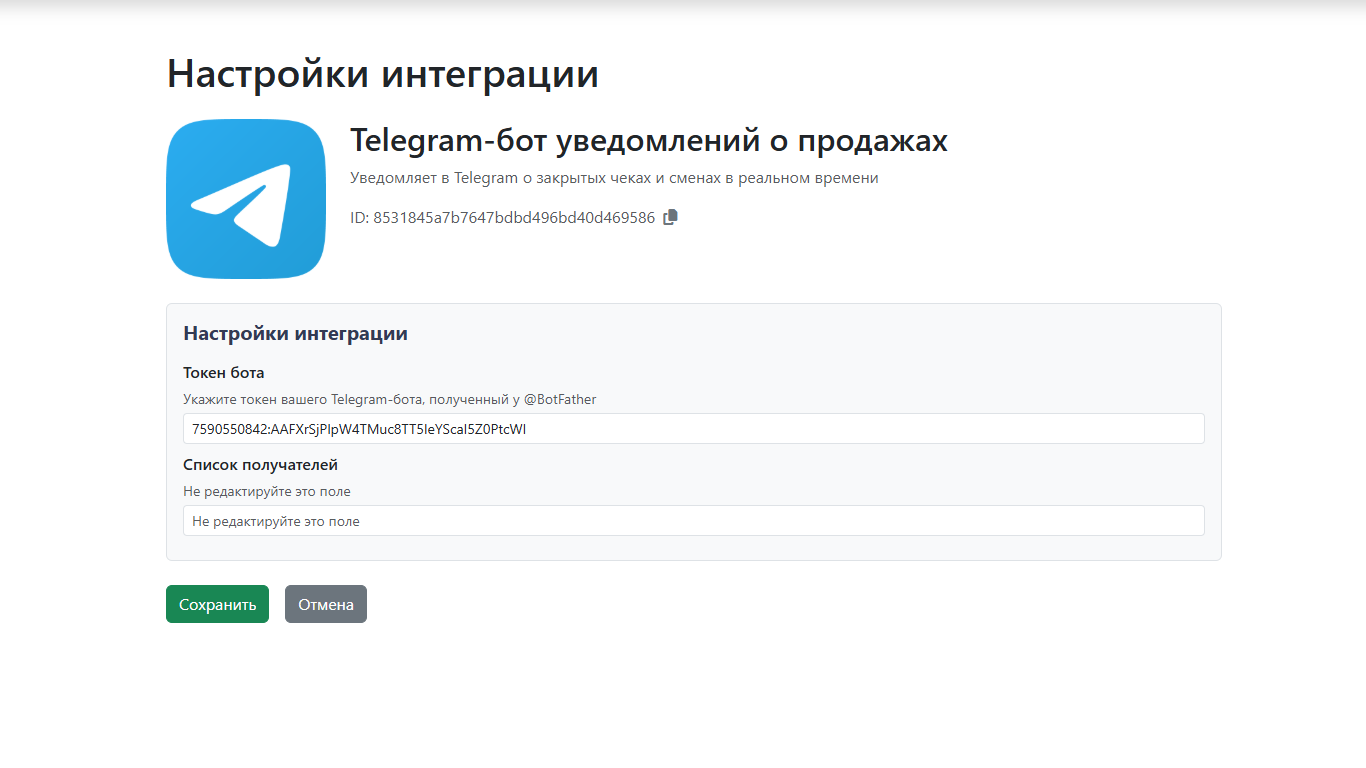Screen dimensions: 1366x768
Task: Click the Токен бота field label
Action: [x=224, y=373]
